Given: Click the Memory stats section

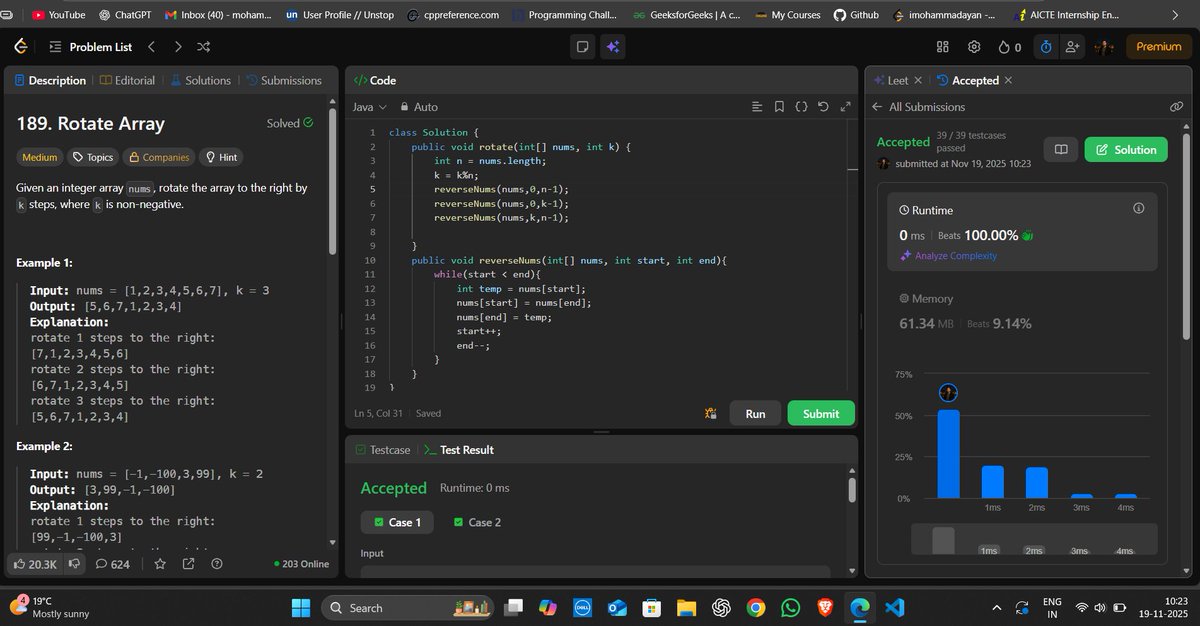Looking at the screenshot, I should pos(1022,312).
